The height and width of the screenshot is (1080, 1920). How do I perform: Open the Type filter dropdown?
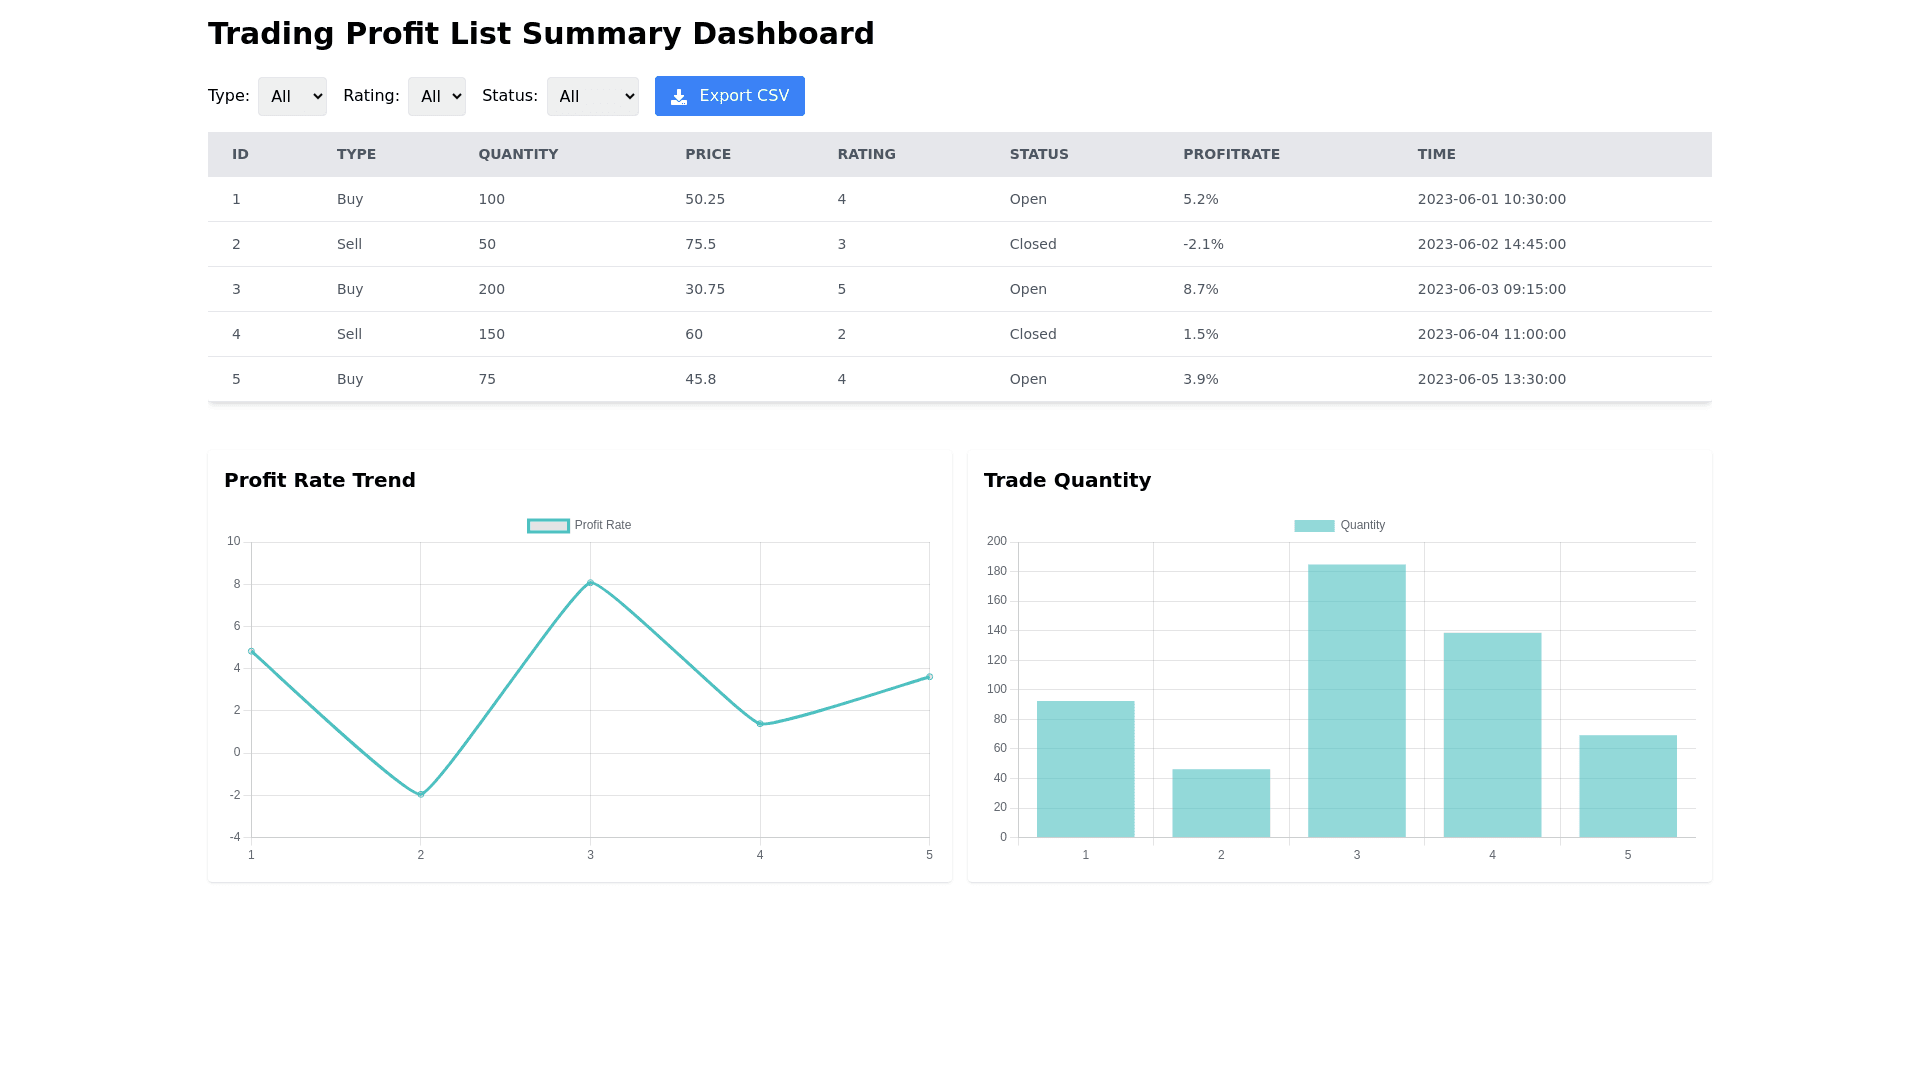point(292,97)
